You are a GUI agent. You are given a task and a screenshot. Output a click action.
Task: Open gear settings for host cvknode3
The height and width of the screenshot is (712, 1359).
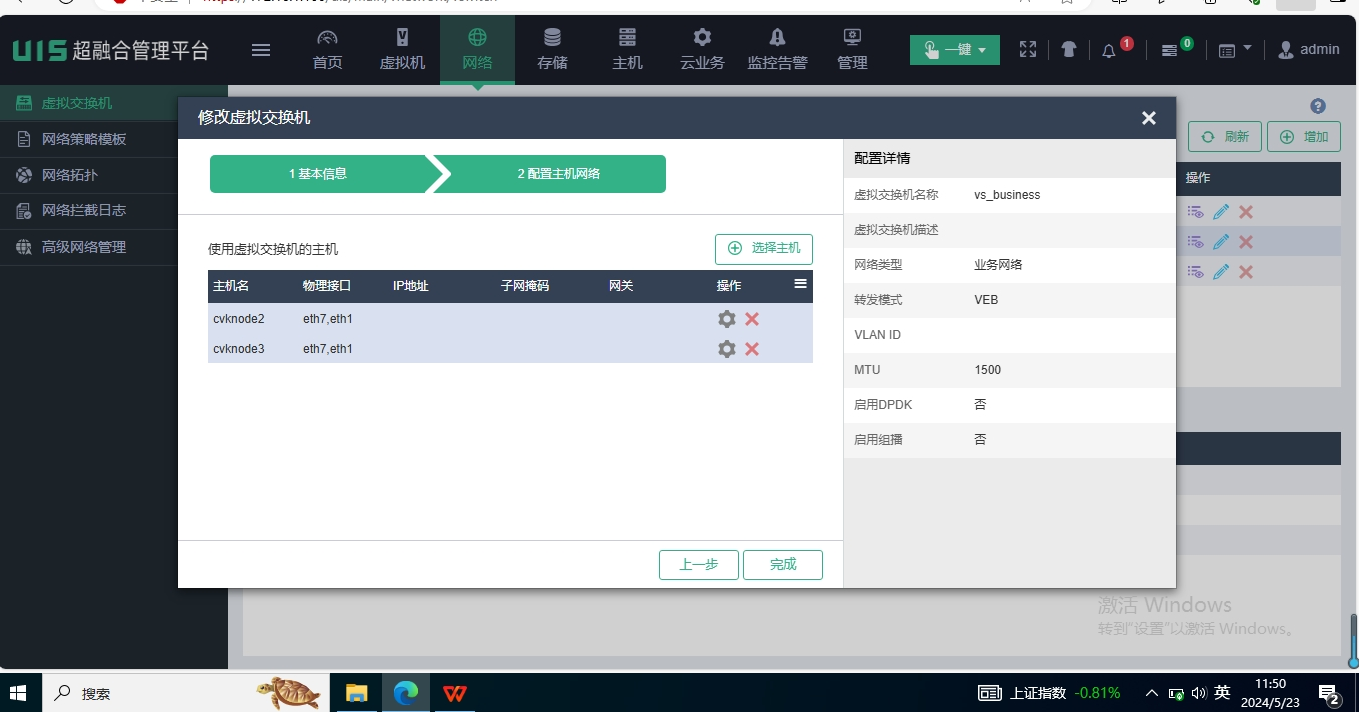pos(727,349)
